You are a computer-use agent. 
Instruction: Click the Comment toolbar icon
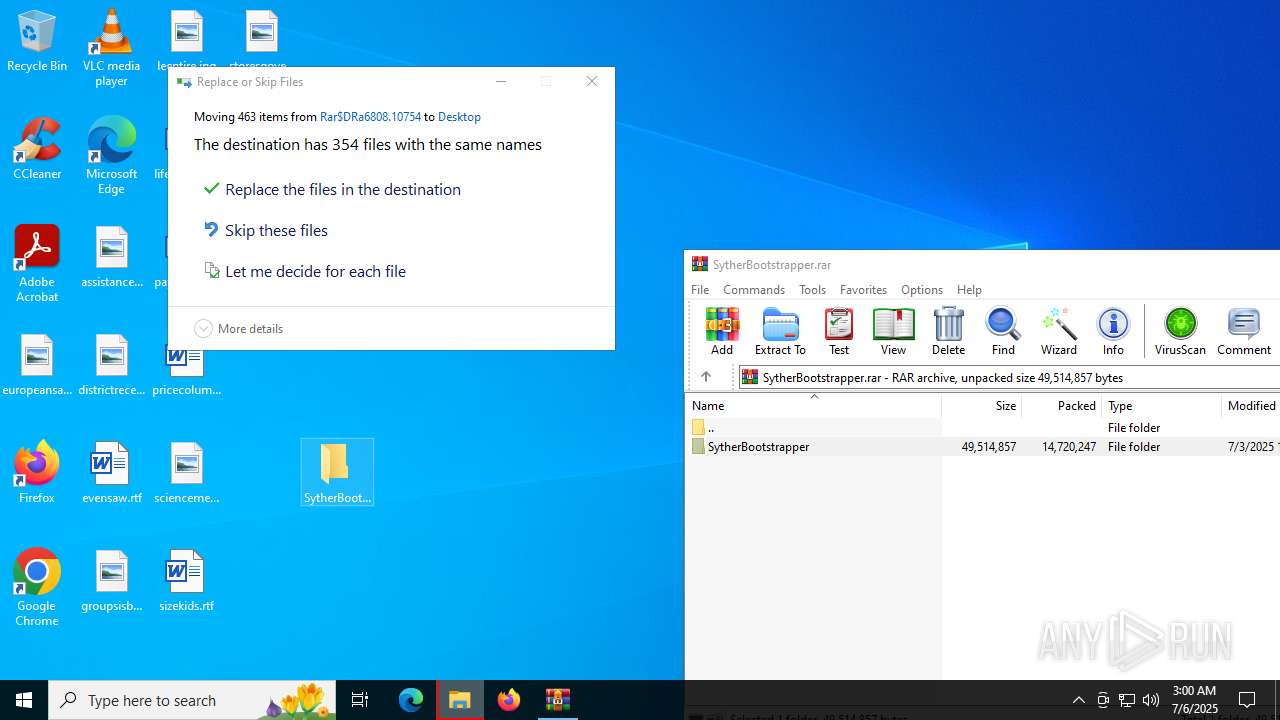pyautogui.click(x=1244, y=332)
